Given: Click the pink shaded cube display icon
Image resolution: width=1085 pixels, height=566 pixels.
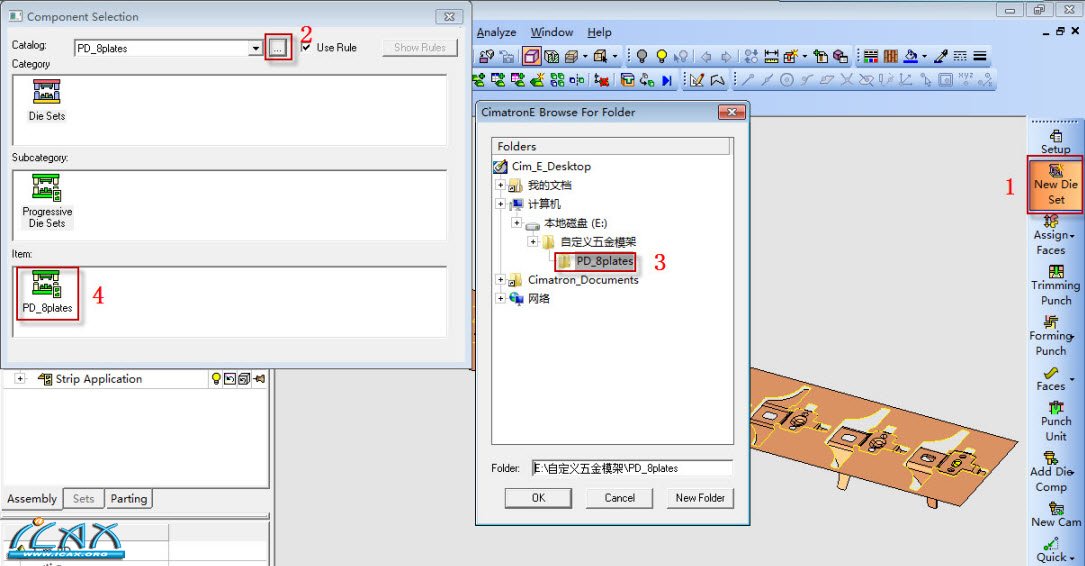Looking at the screenshot, I should 531,56.
